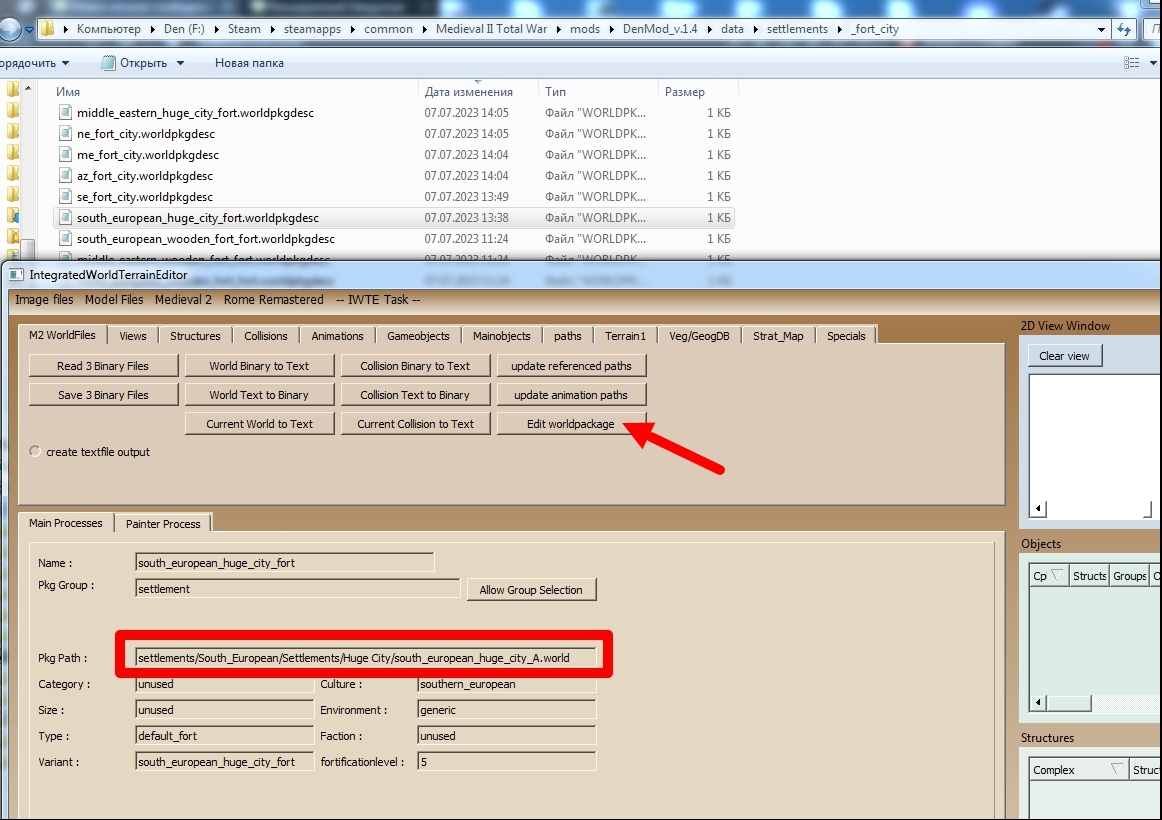Open the IWTE Task menu
The width and height of the screenshot is (1162, 820).
pos(378,299)
